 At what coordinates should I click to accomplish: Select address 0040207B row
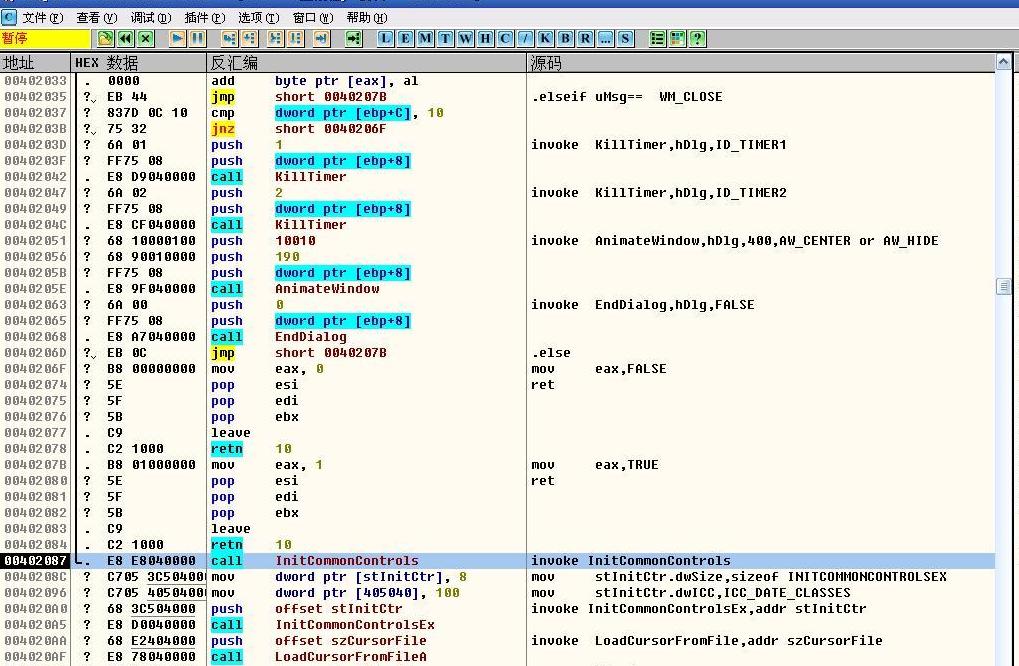[x=497, y=465]
